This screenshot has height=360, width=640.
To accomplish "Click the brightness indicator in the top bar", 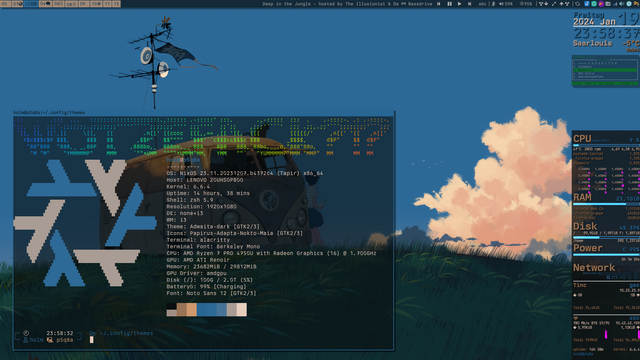I will pos(526,4).
